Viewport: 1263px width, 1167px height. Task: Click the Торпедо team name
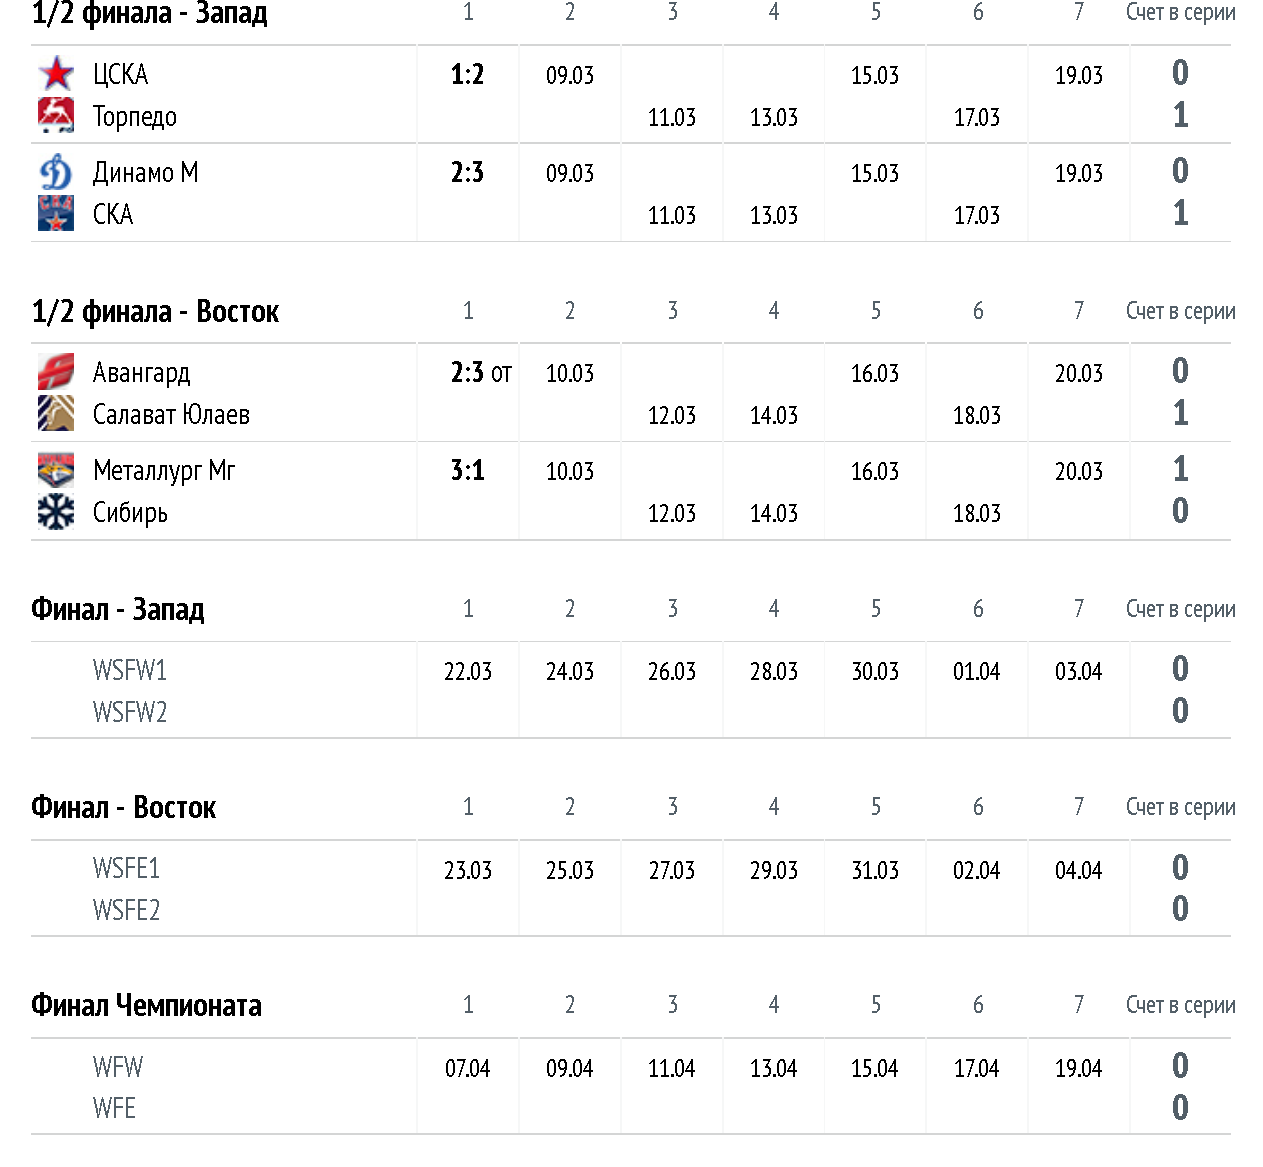pyautogui.click(x=135, y=117)
